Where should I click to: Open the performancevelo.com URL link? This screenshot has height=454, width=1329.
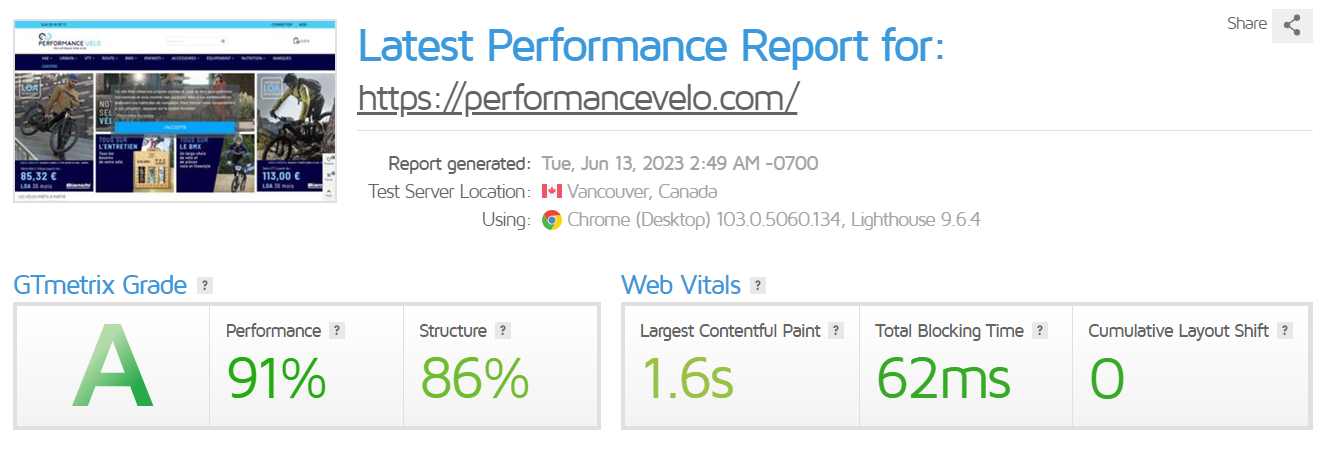(x=577, y=97)
